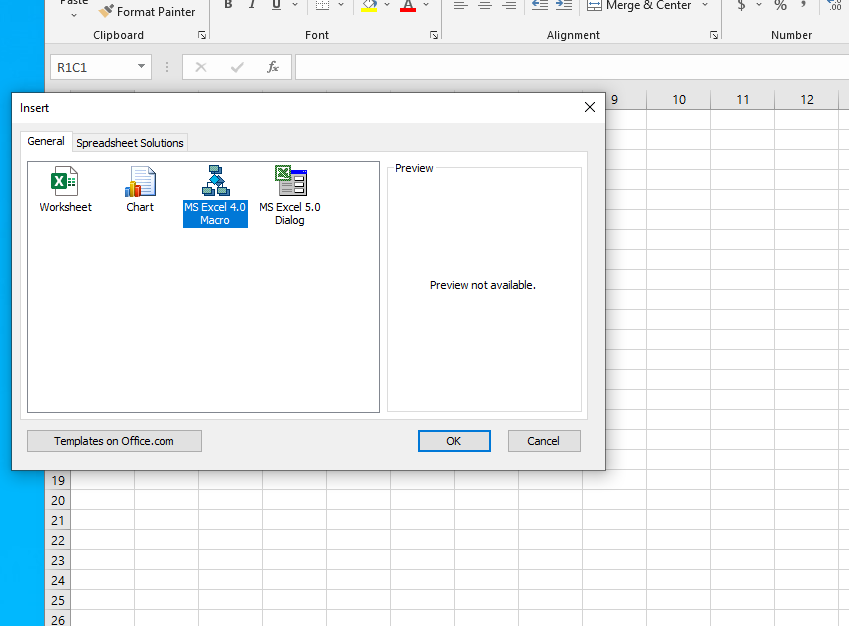Switch to the General tab
Image resolution: width=849 pixels, height=626 pixels.
click(x=46, y=142)
